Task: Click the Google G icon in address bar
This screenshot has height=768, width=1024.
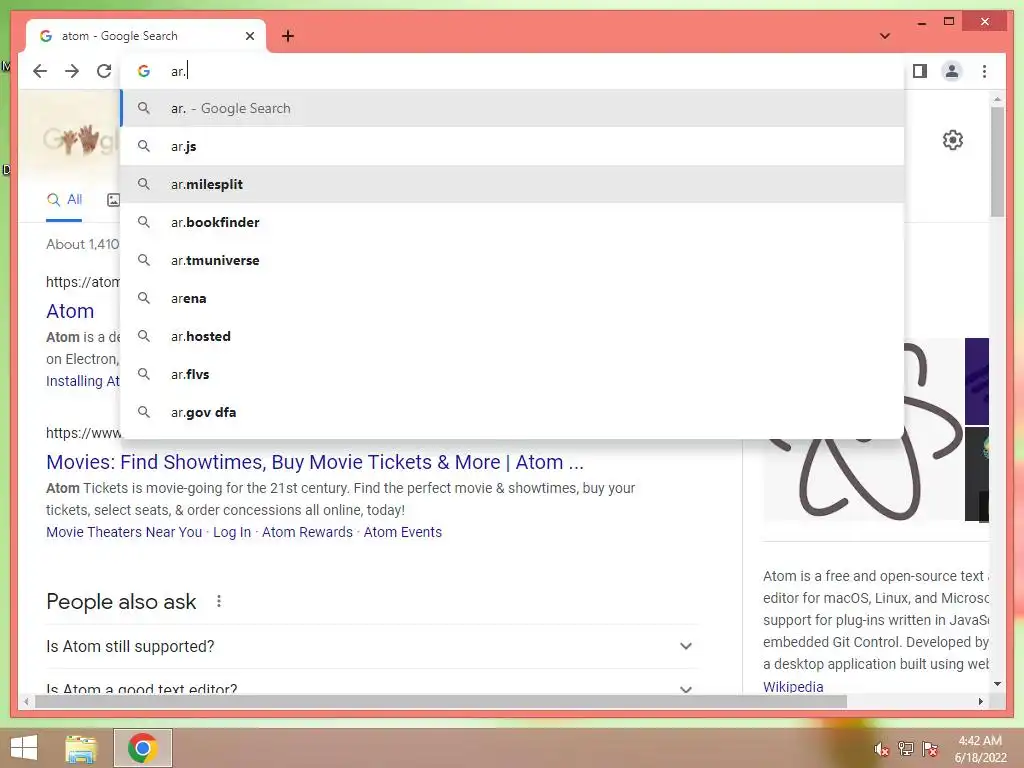Action: click(x=144, y=71)
